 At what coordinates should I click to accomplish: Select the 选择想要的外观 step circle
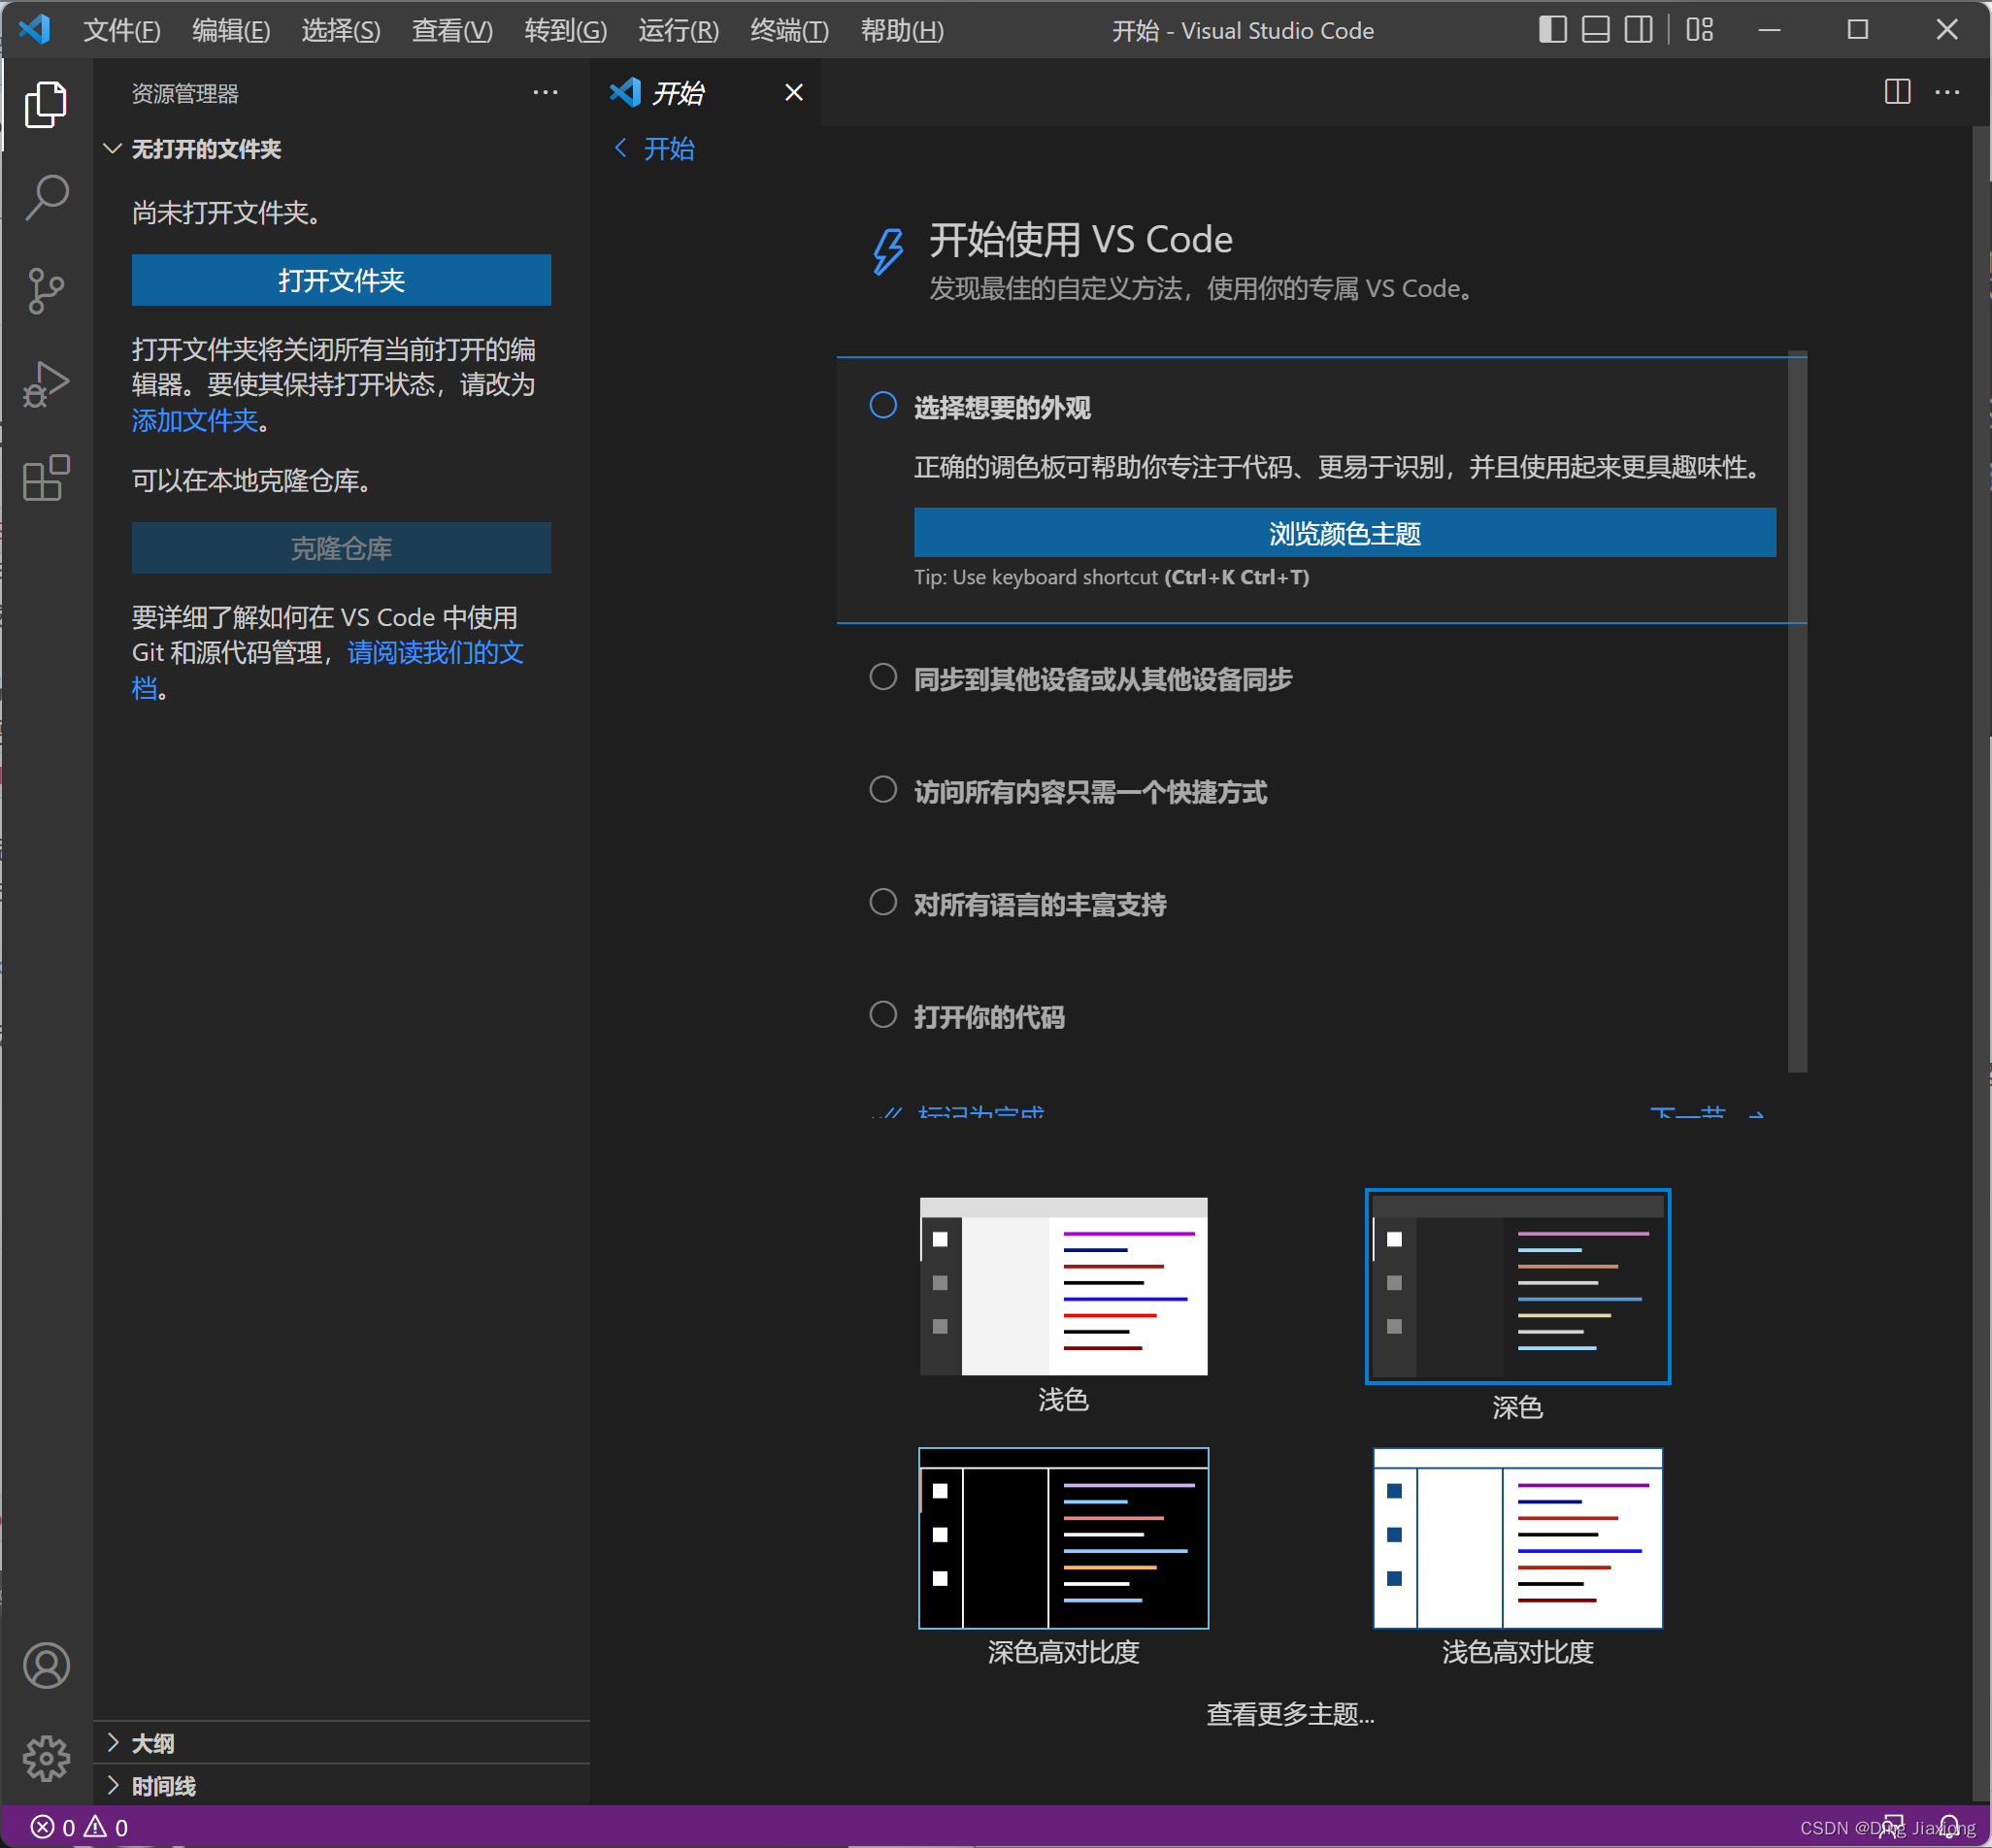coord(883,405)
